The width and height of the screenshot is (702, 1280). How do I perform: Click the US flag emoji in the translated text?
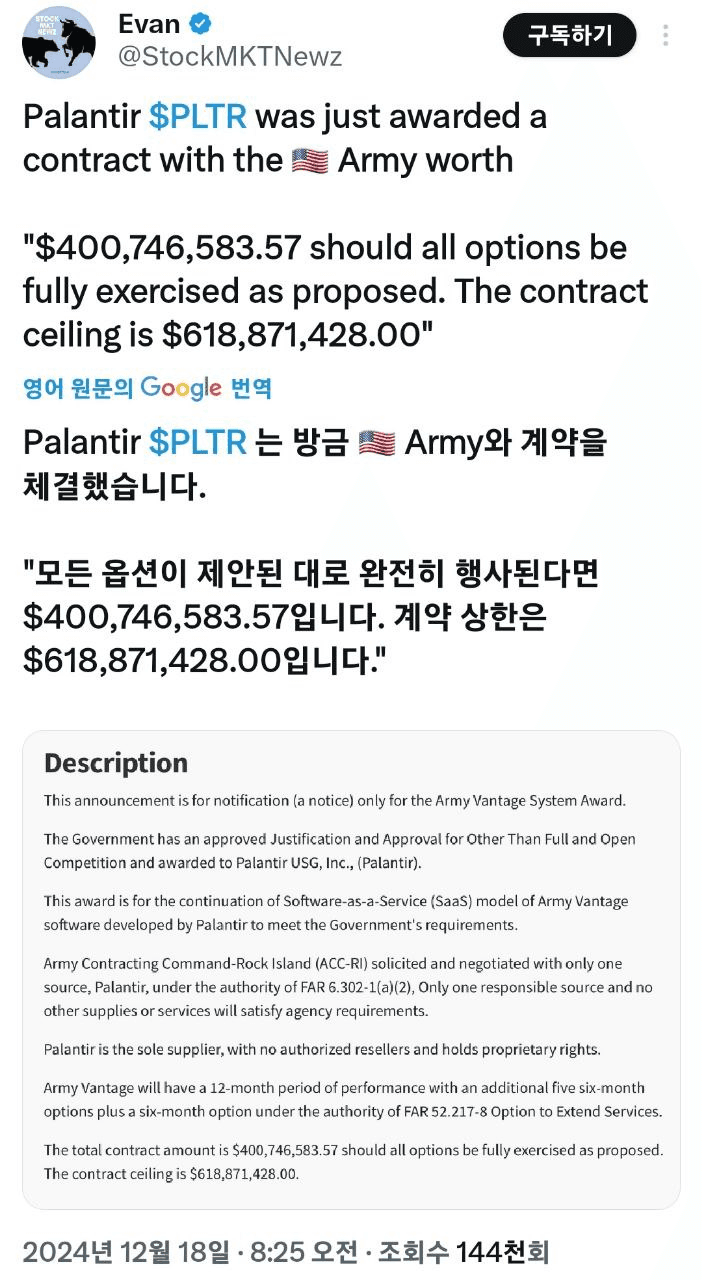click(x=377, y=442)
